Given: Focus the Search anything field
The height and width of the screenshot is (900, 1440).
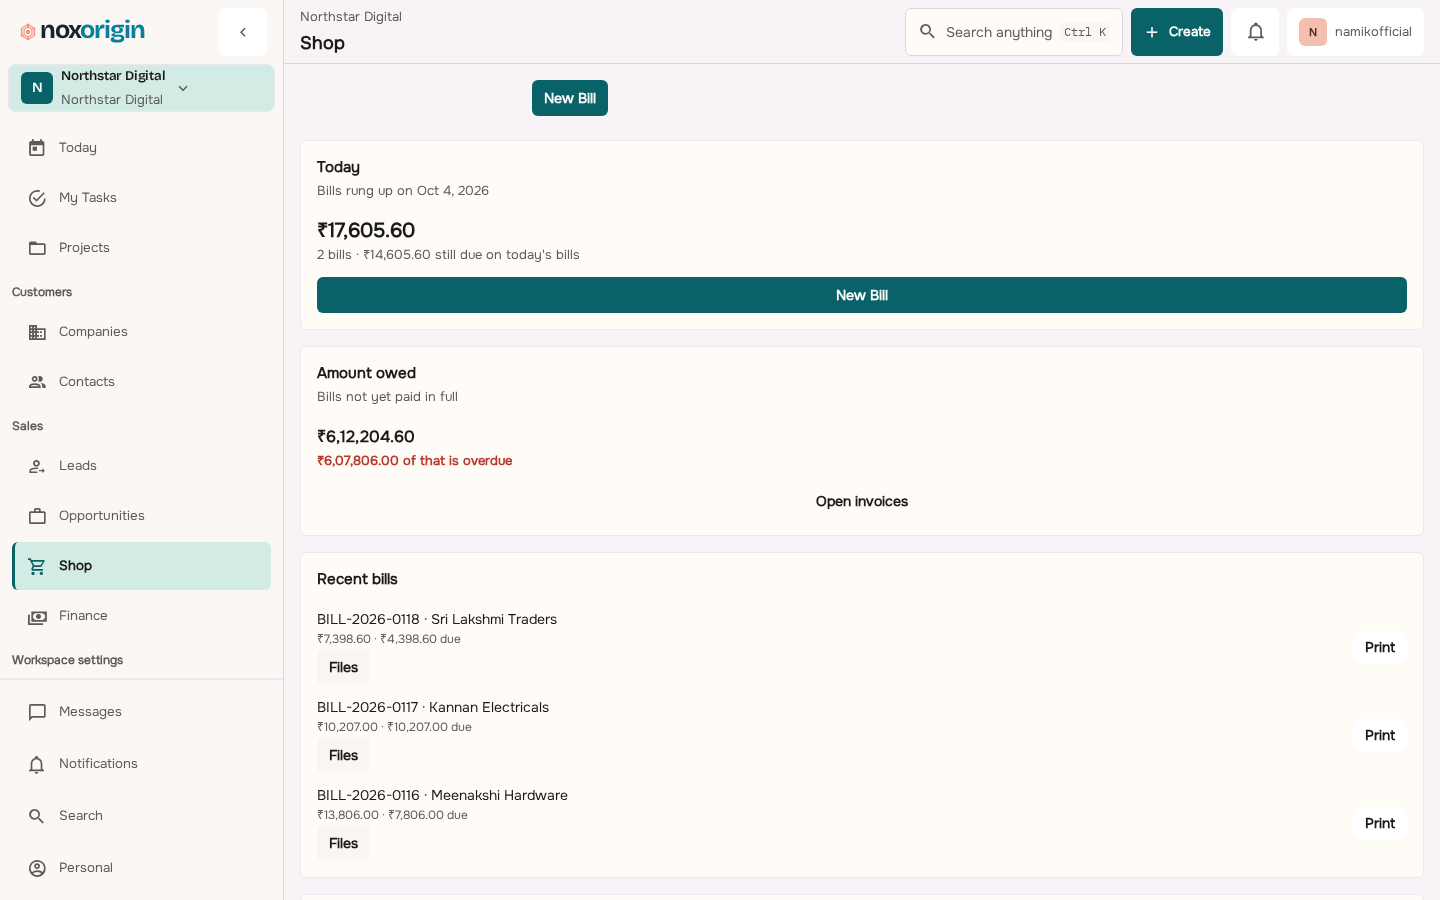Looking at the screenshot, I should [1014, 32].
